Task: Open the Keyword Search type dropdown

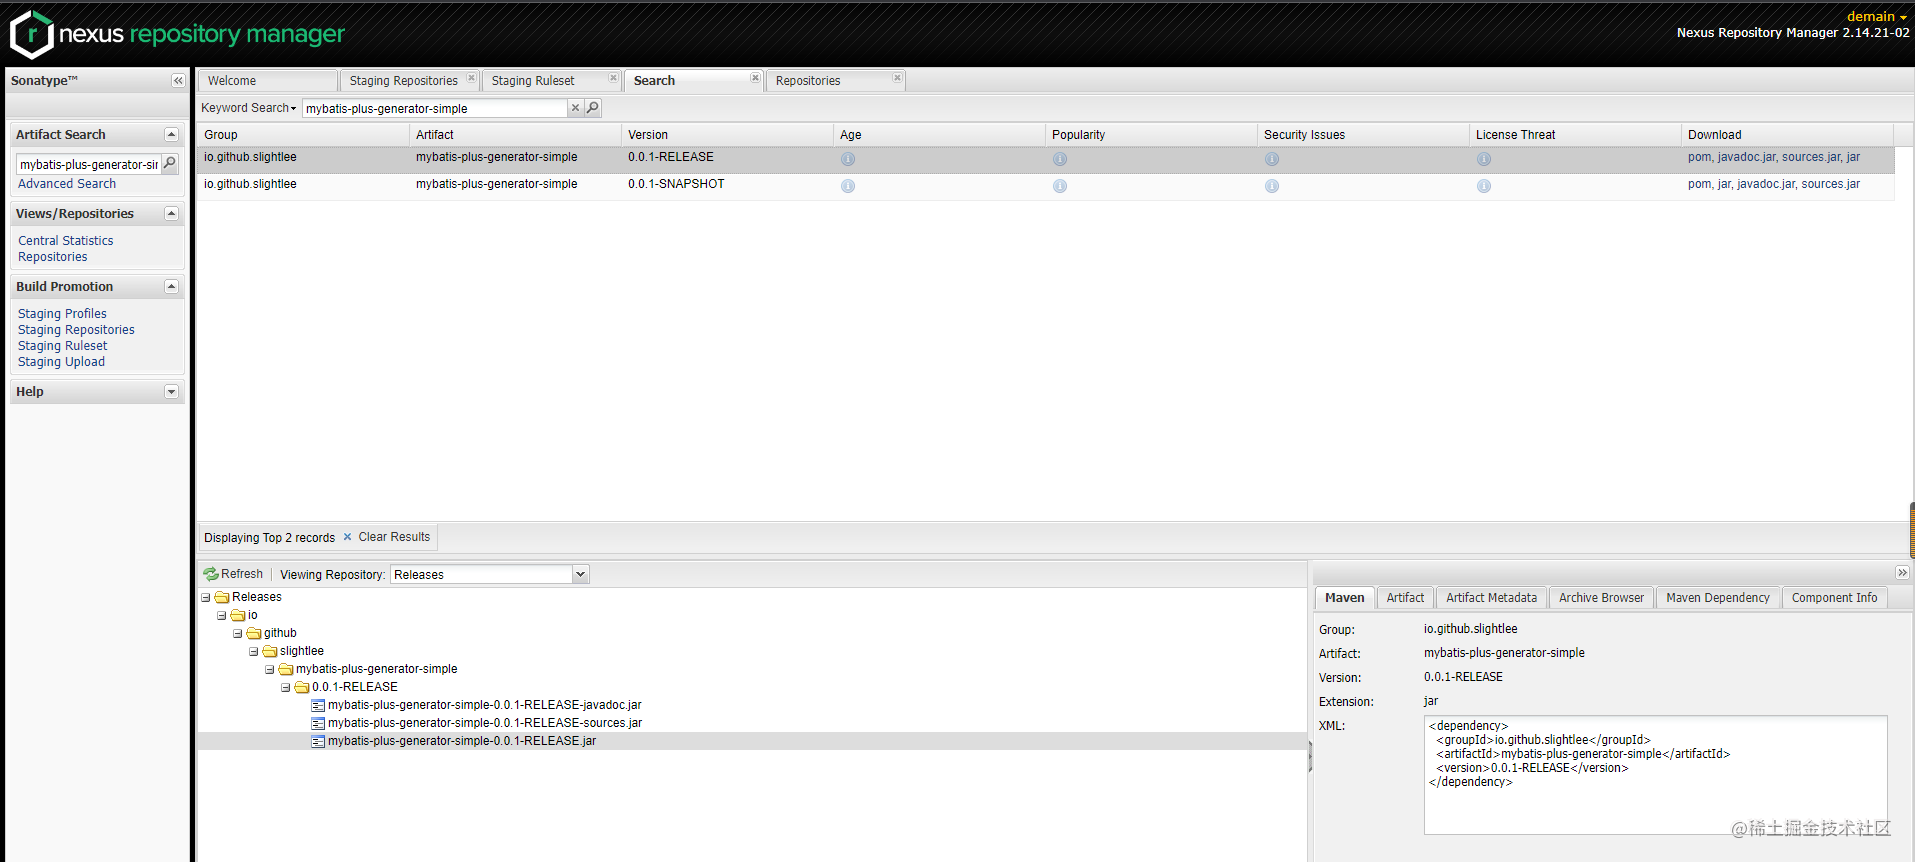Action: point(249,108)
